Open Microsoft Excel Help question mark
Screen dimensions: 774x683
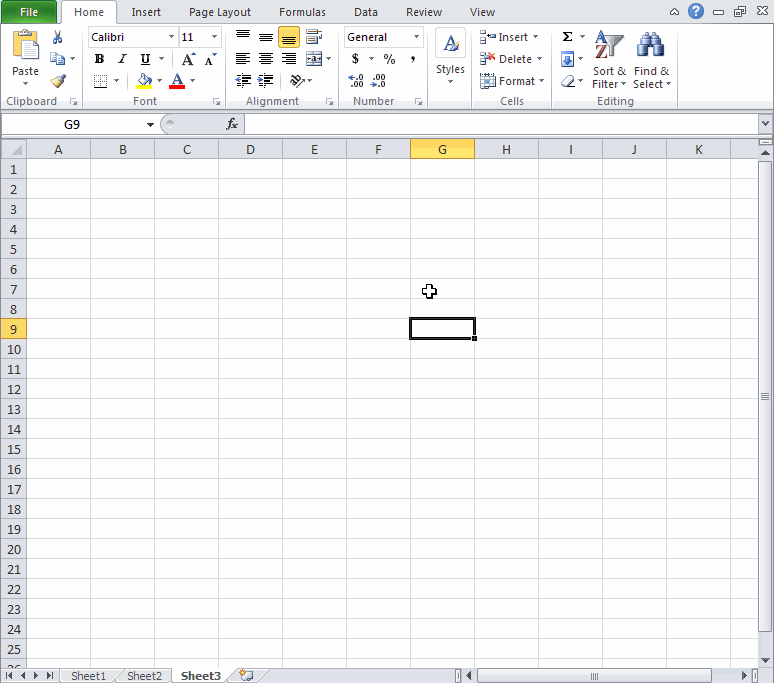point(696,11)
